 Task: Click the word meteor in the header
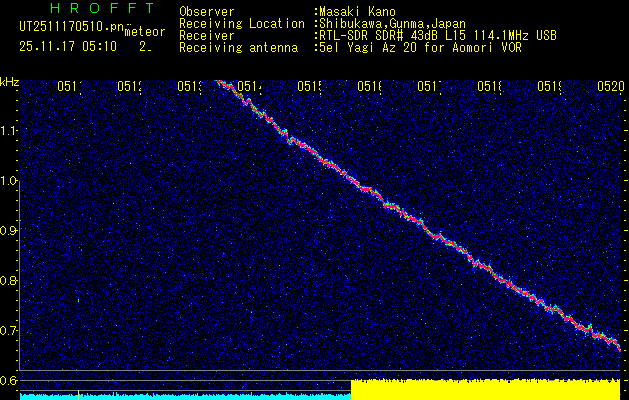(x=145, y=32)
